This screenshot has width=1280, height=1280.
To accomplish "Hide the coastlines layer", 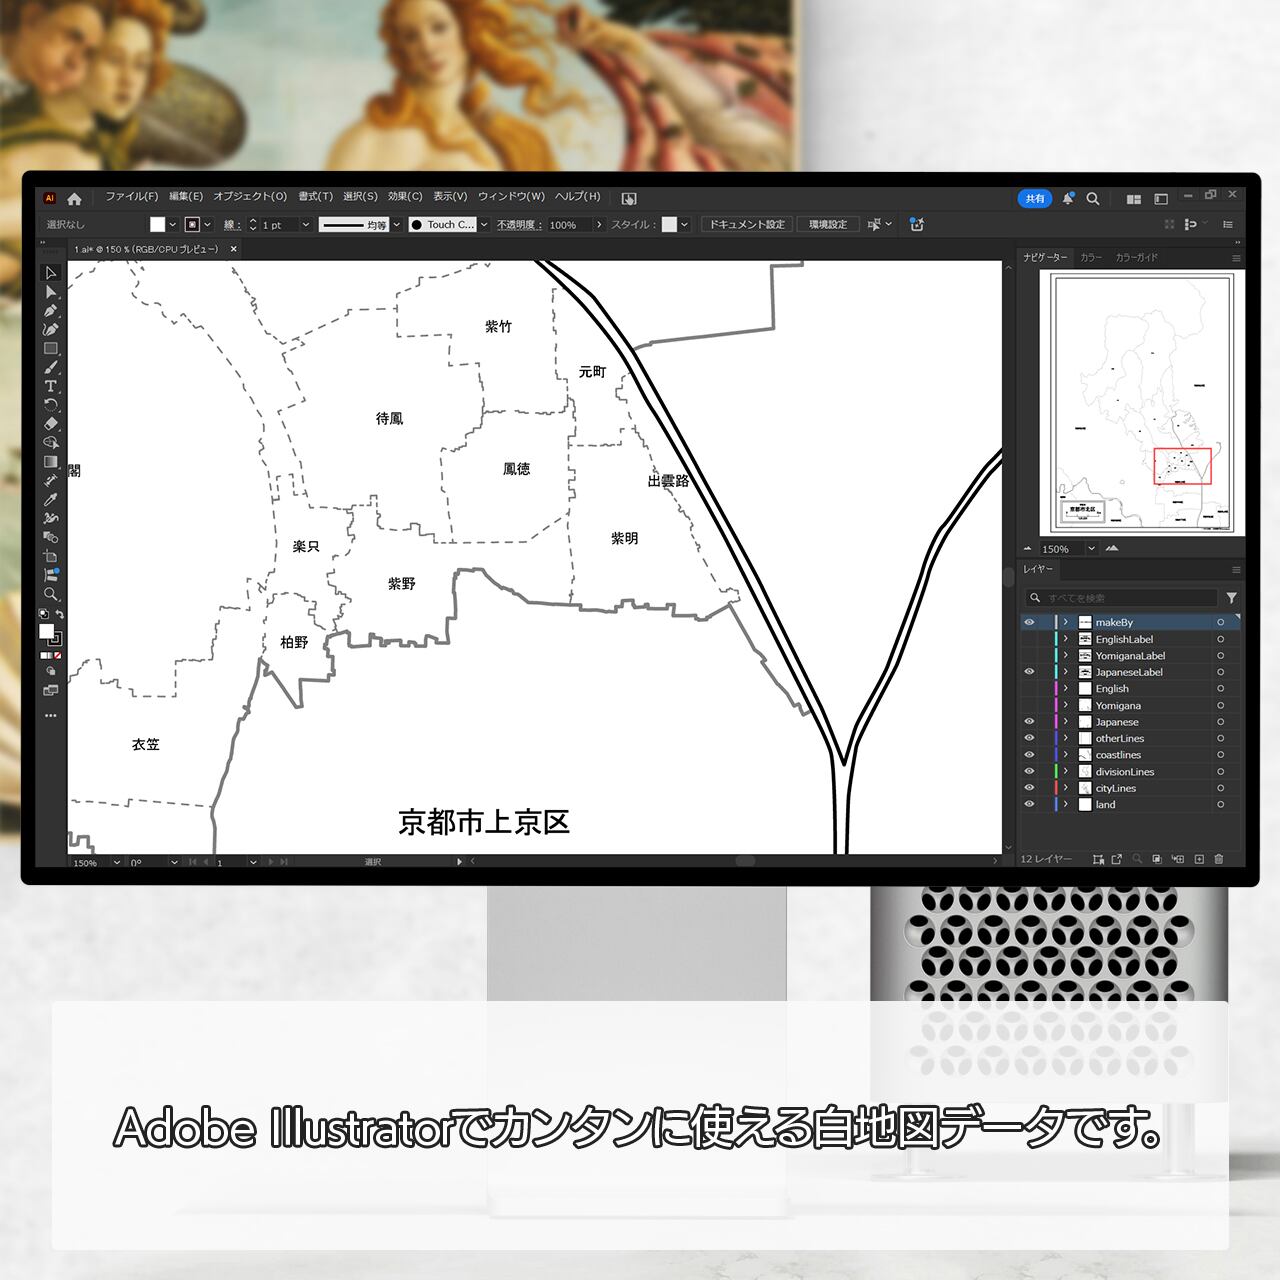I will point(1029,755).
